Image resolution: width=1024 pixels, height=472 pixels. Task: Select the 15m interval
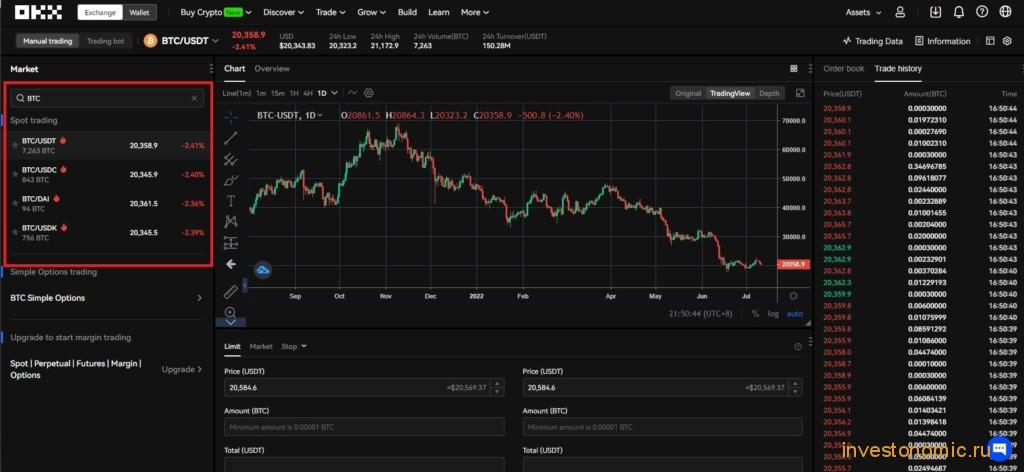click(278, 93)
